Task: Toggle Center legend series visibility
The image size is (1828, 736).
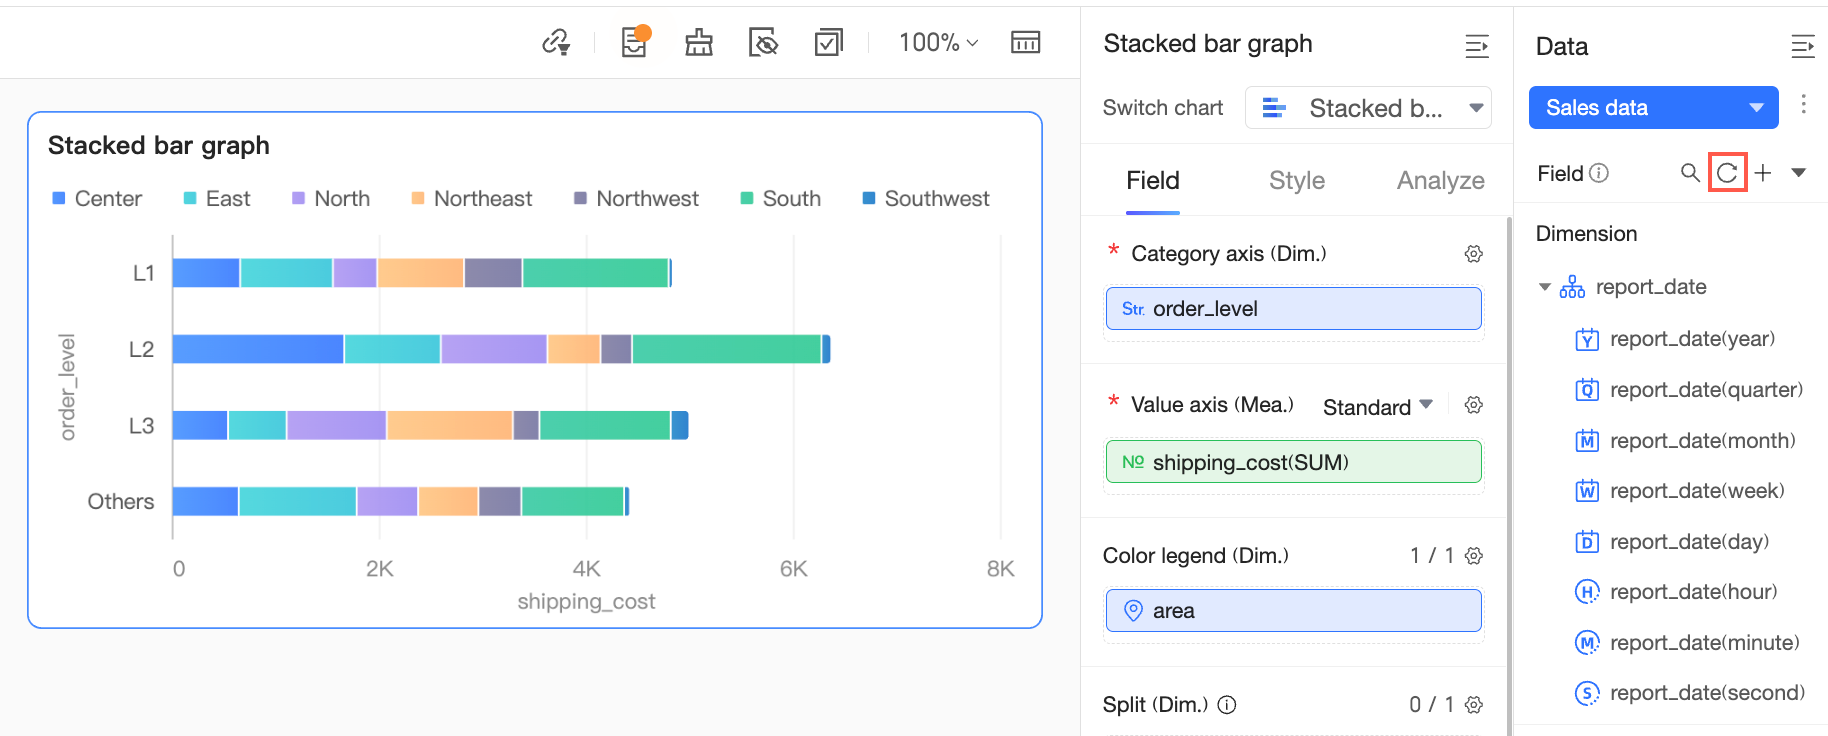Action: point(97,199)
